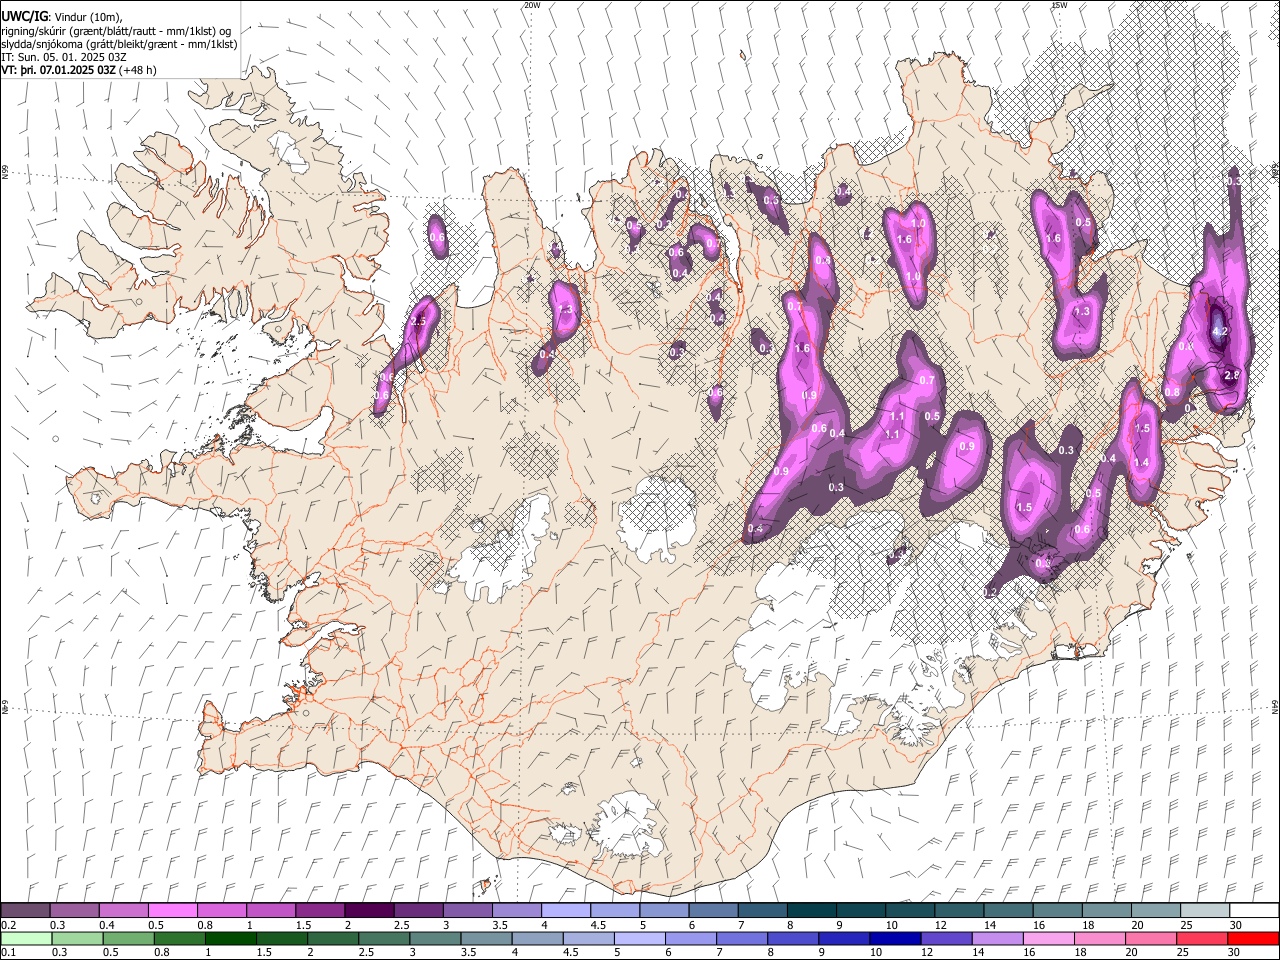
Task: Click the bright red bottom-row swatch labeled 30
Action: (1252, 938)
